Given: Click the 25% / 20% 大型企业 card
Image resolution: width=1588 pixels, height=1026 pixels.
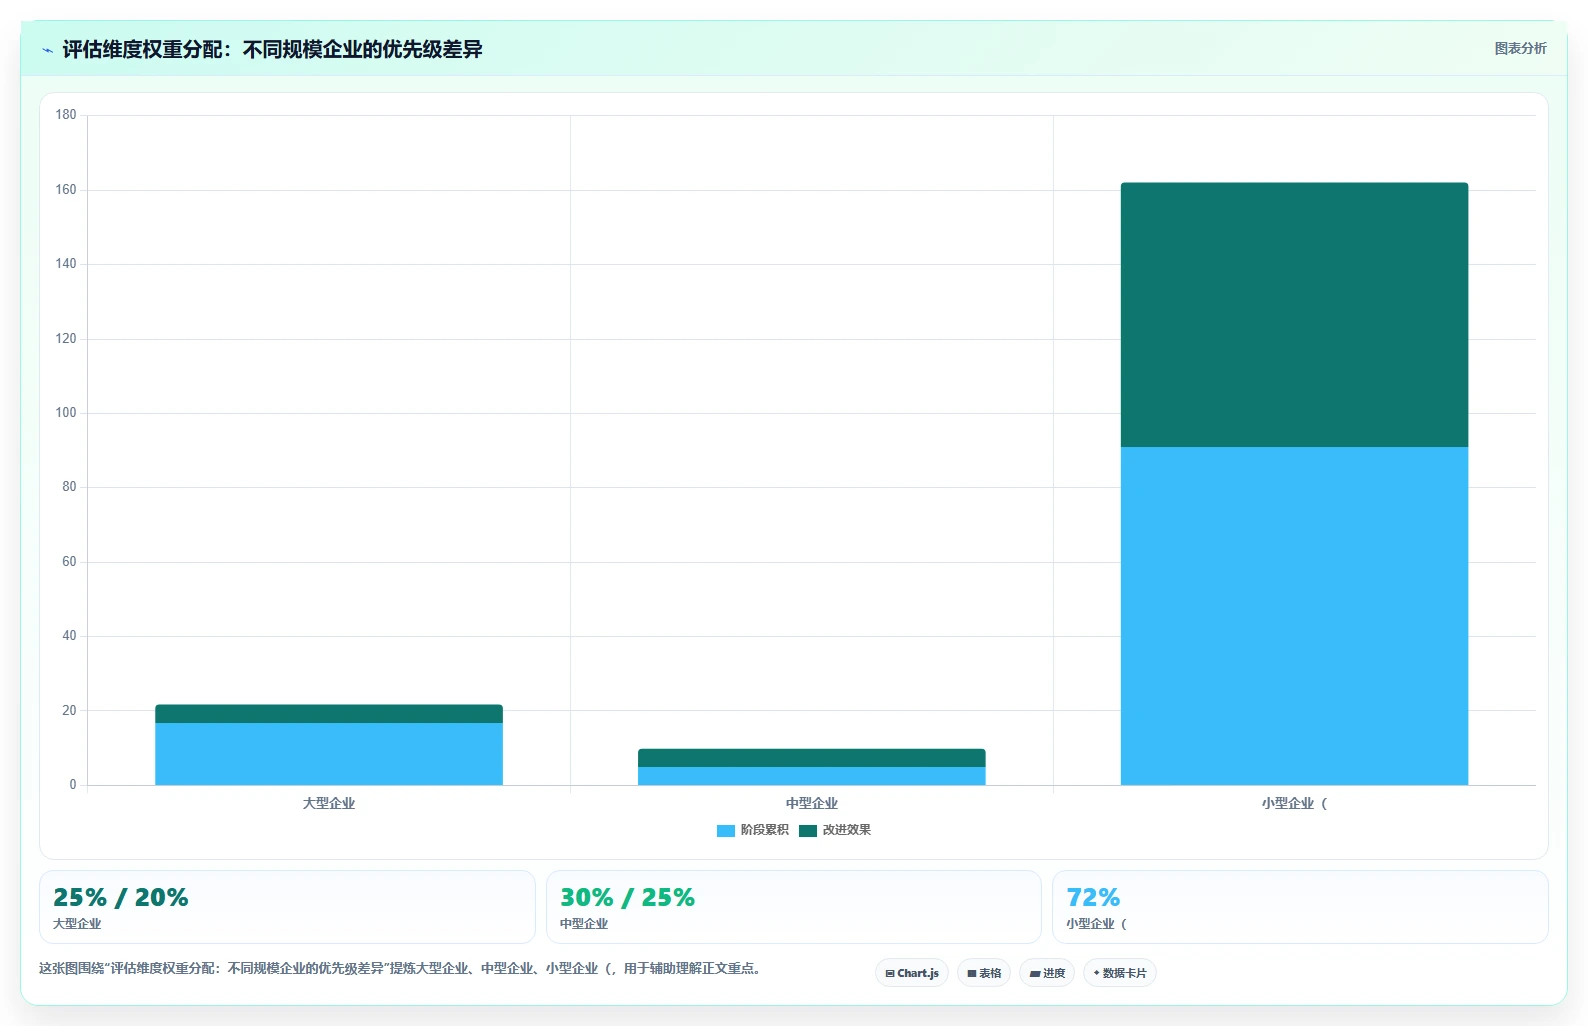Looking at the screenshot, I should tap(287, 907).
